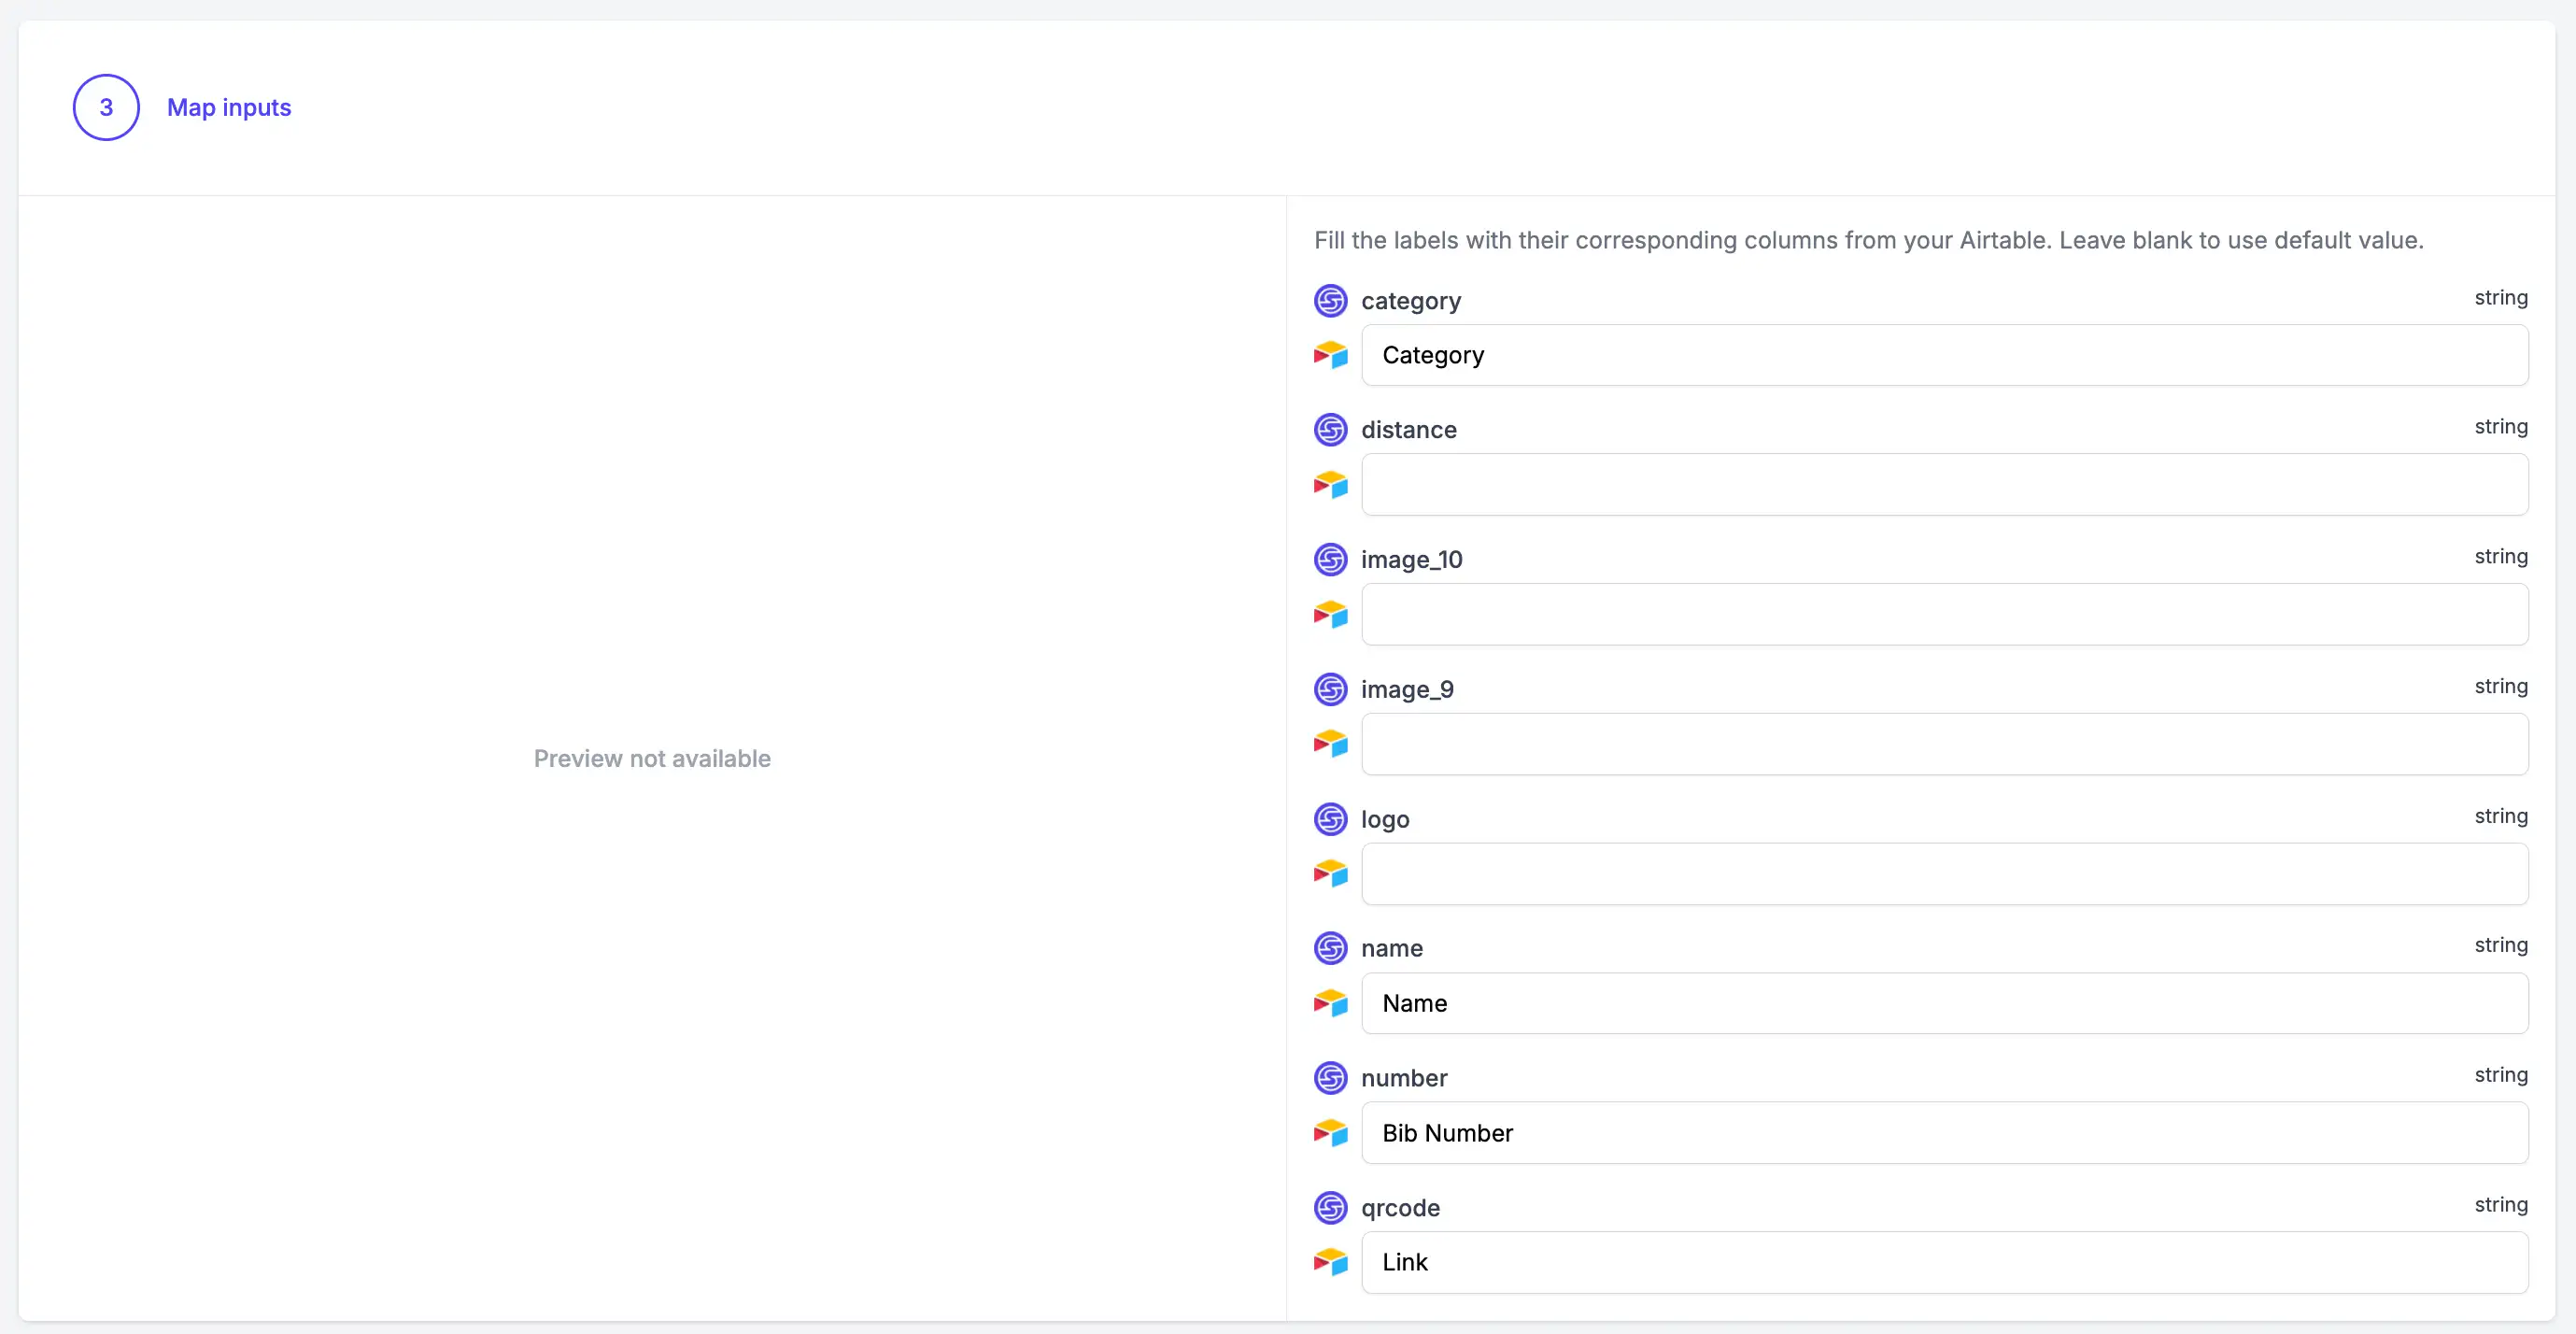Click the Airtable icon beside image_9 input

pyautogui.click(x=1330, y=744)
